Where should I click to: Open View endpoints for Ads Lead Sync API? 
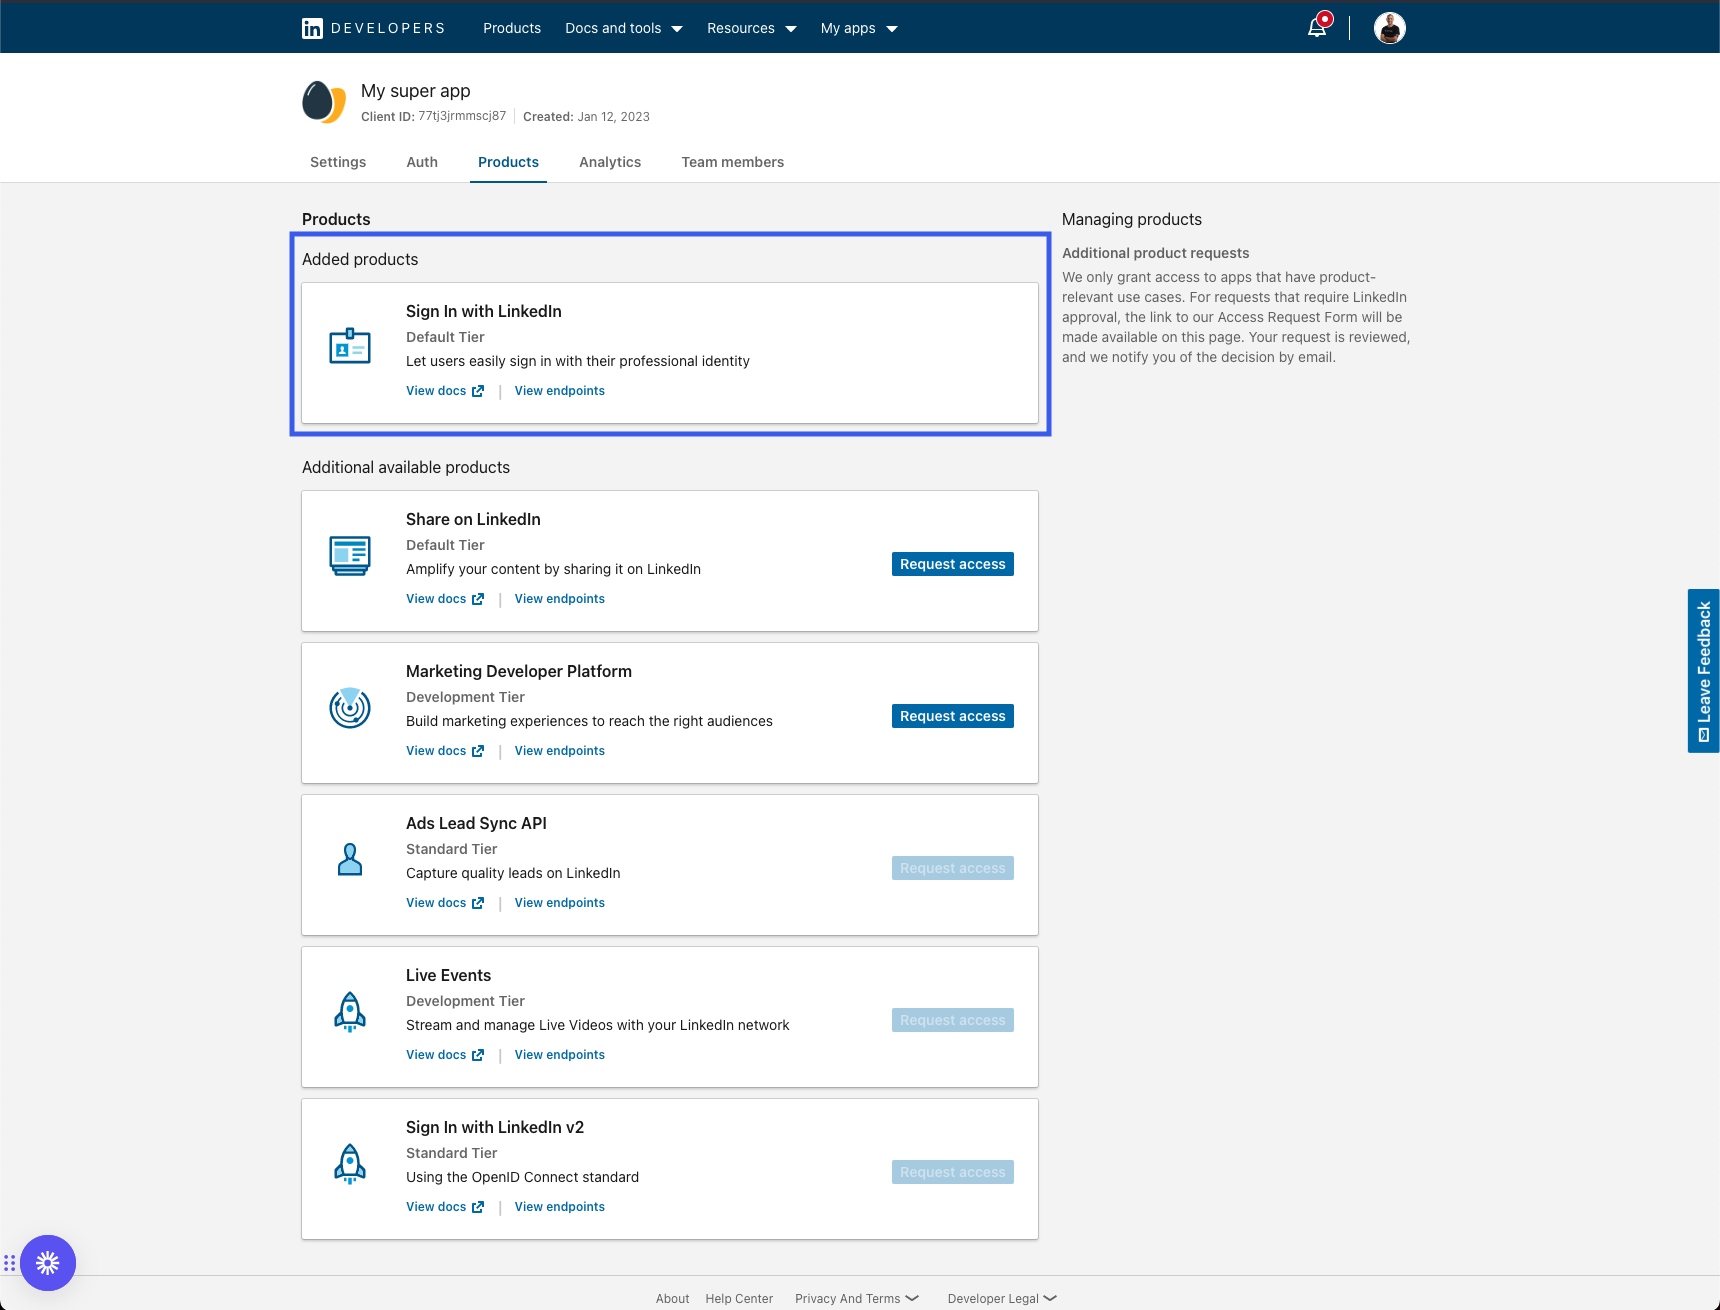click(x=560, y=903)
